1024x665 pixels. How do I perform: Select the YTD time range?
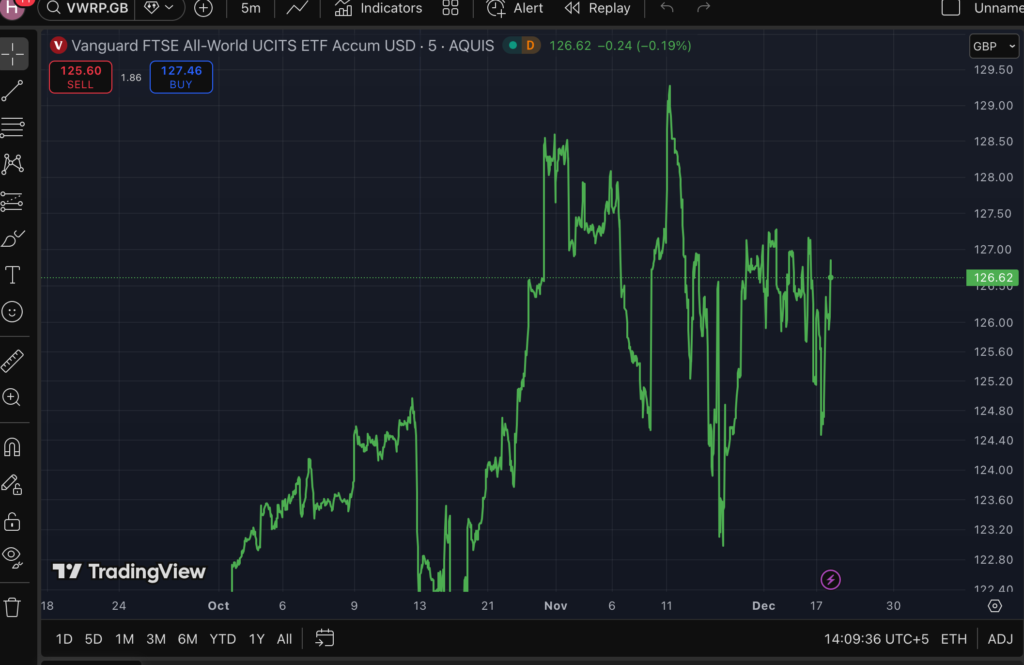point(222,639)
